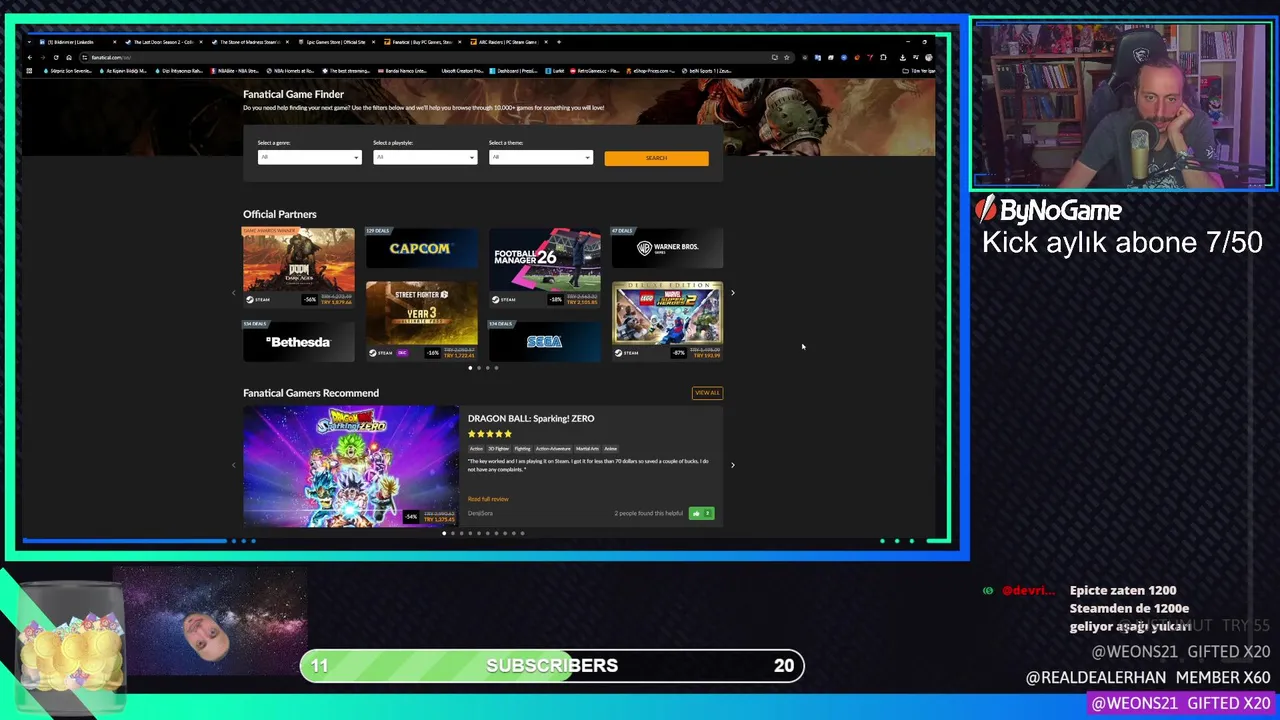
Task: Click the SUBSCRIBERS progress bar on stream overlay
Action: 552,666
